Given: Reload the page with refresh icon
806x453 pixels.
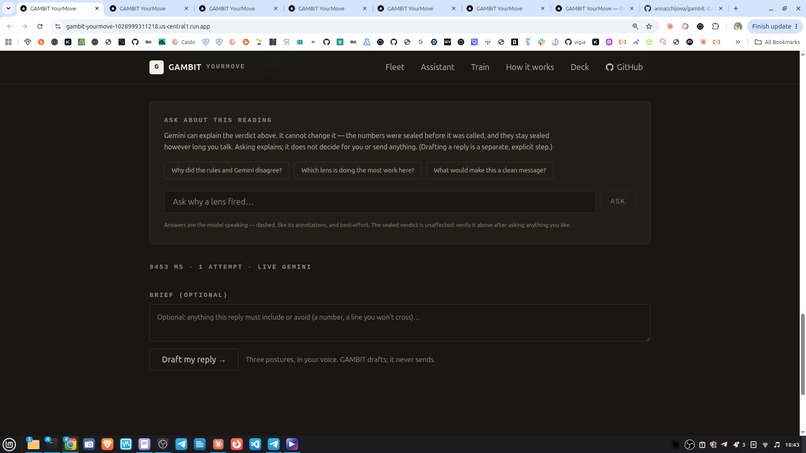Looking at the screenshot, I should 40,26.
